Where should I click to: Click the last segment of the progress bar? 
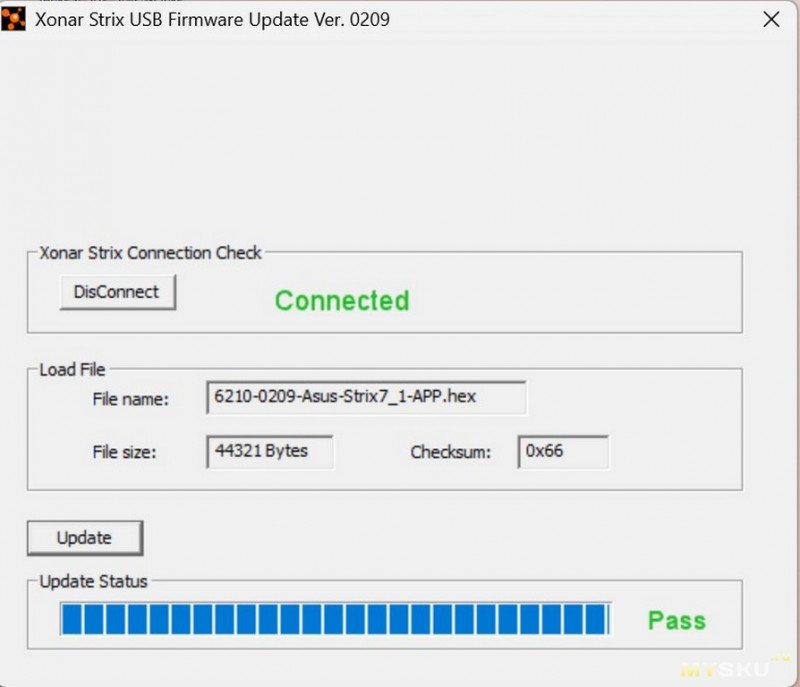pos(597,619)
